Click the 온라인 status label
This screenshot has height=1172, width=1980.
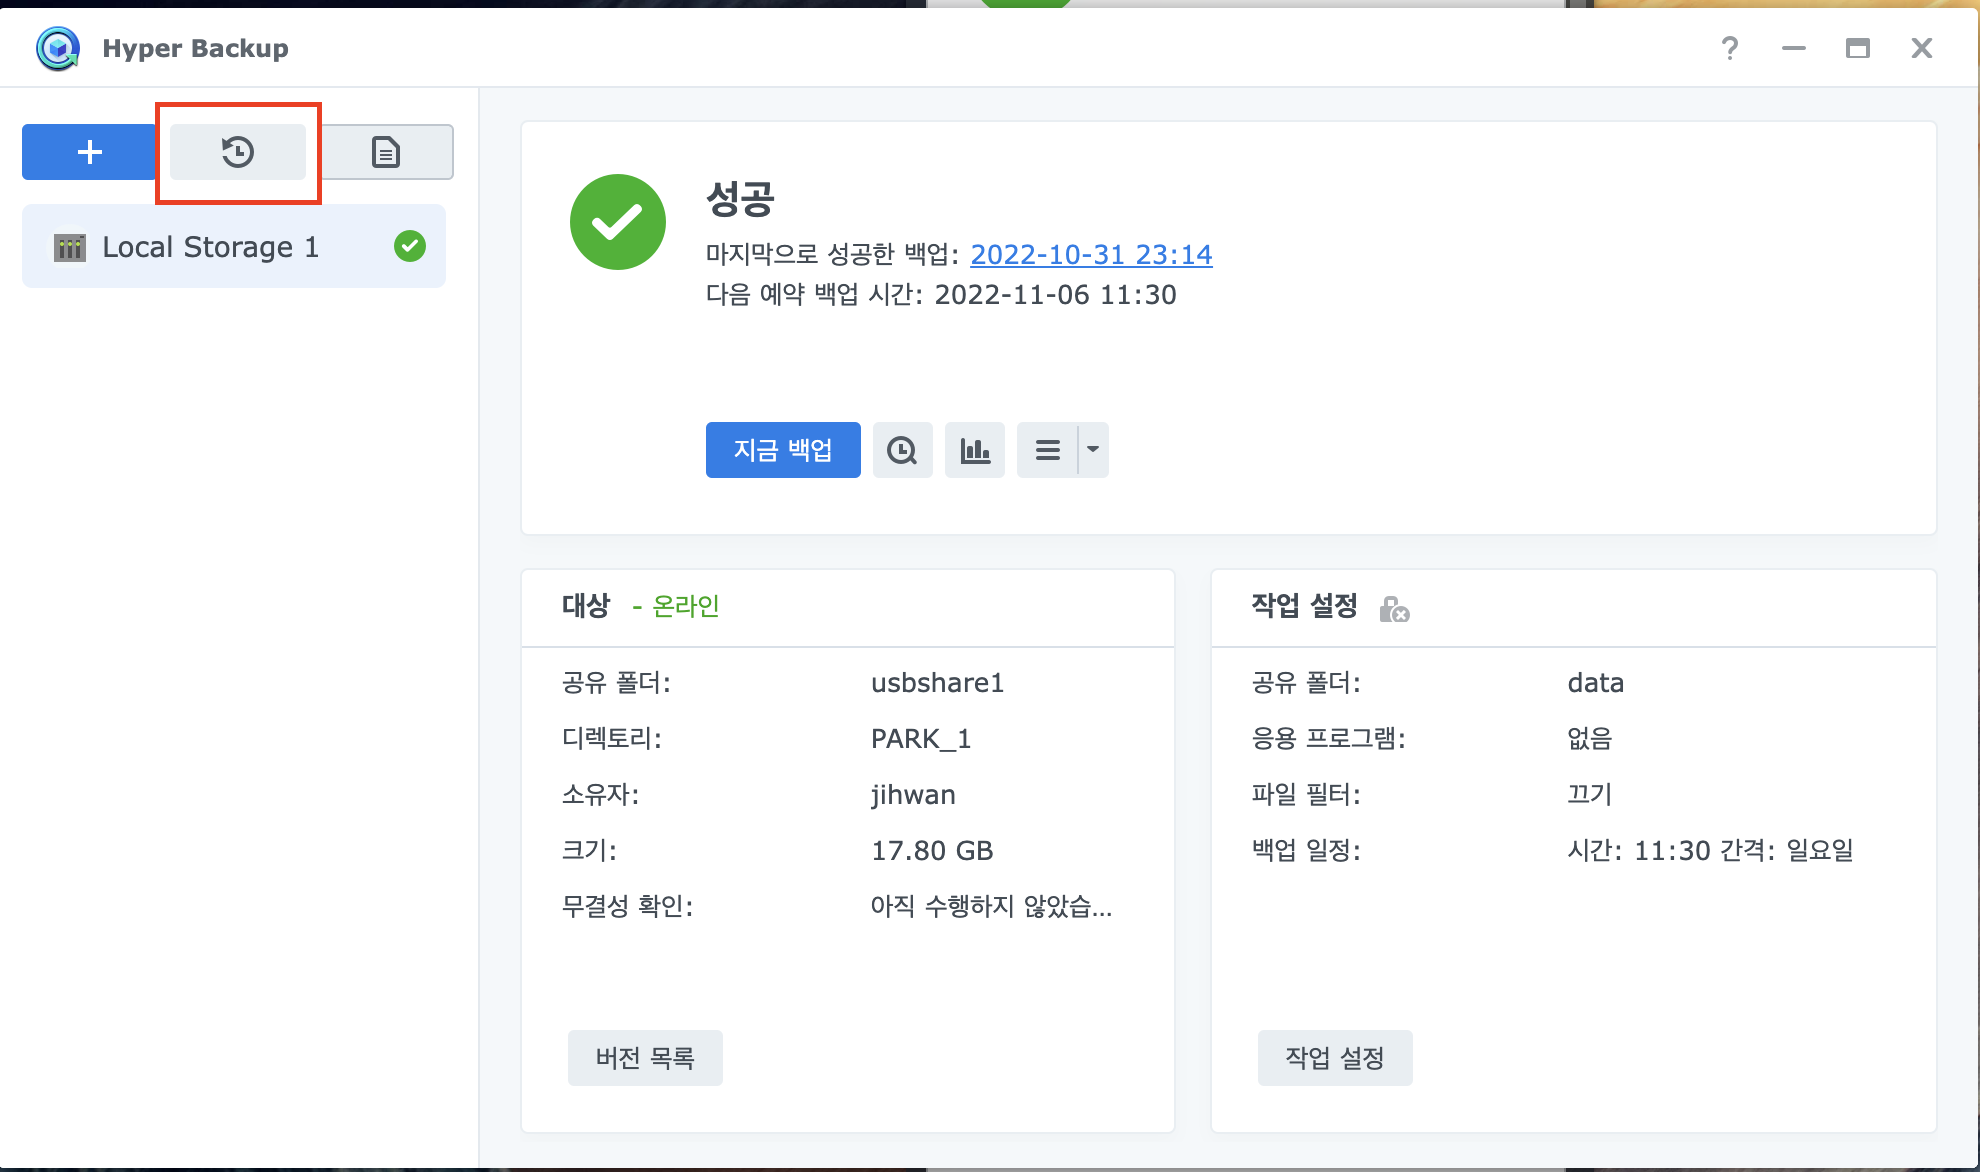tap(685, 606)
